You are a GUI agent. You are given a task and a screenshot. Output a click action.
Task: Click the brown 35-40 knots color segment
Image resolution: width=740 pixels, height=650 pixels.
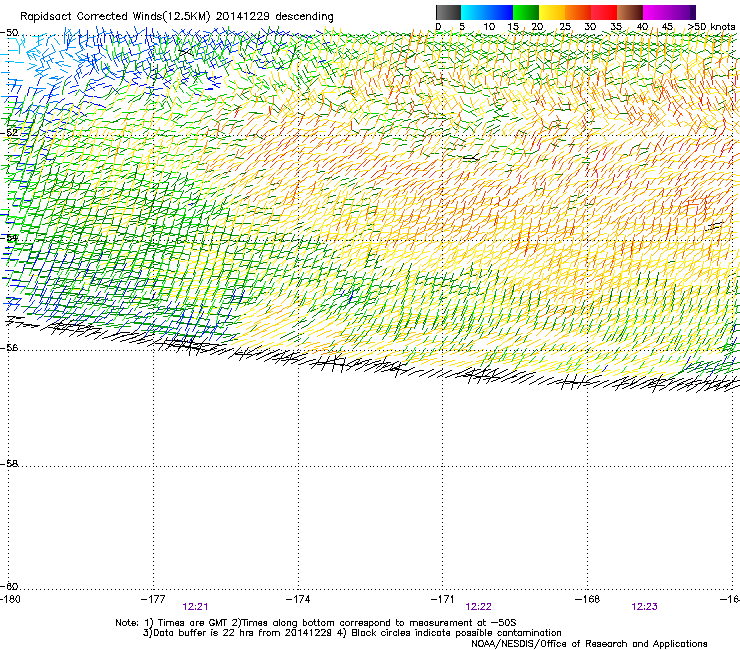[x=630, y=12]
